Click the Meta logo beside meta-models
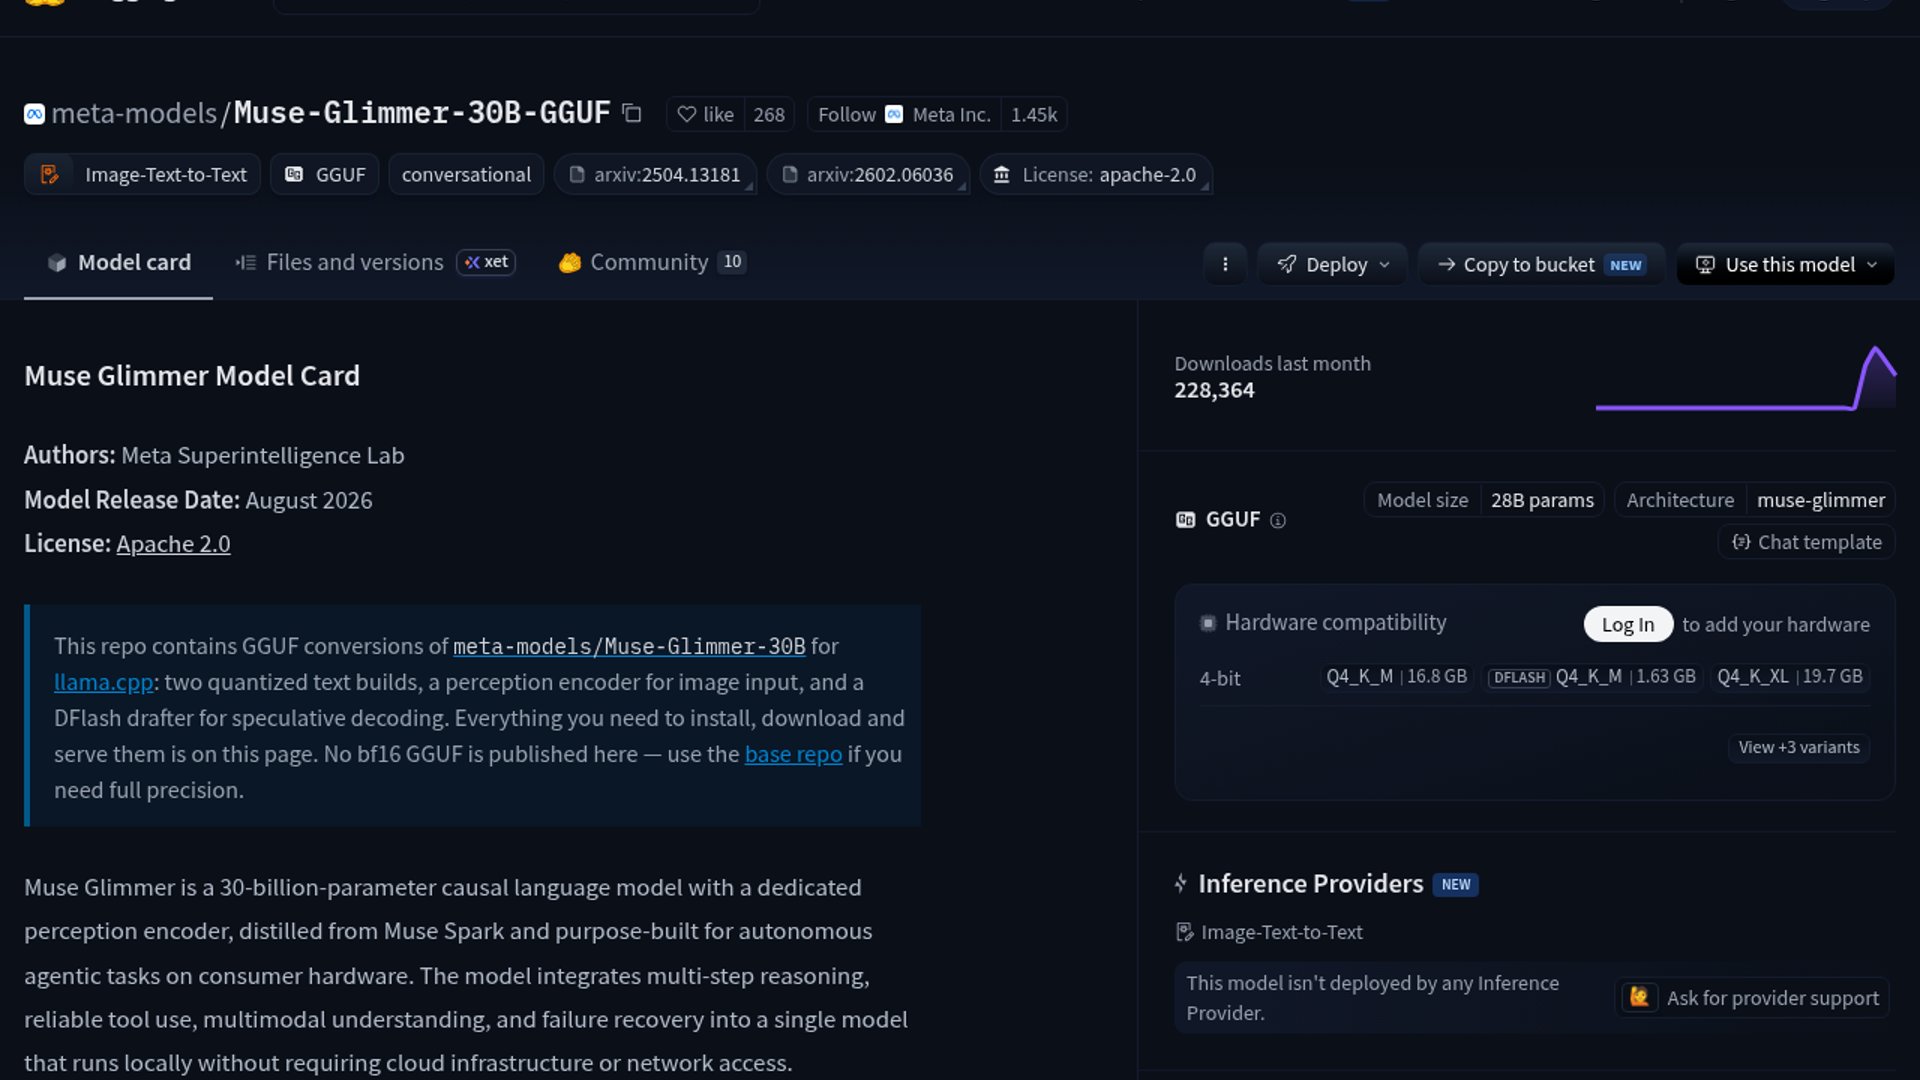The image size is (1920, 1080). click(x=34, y=114)
